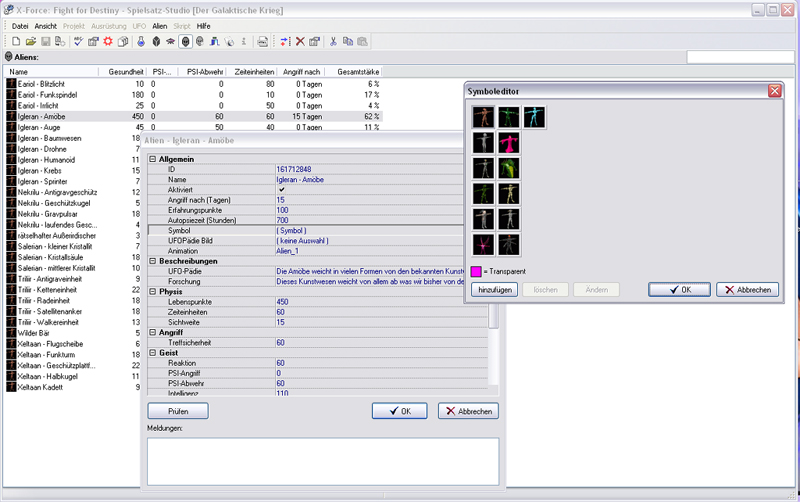Click OK in the Symboleditor dialog
This screenshot has height=502, width=800.
[679, 290]
